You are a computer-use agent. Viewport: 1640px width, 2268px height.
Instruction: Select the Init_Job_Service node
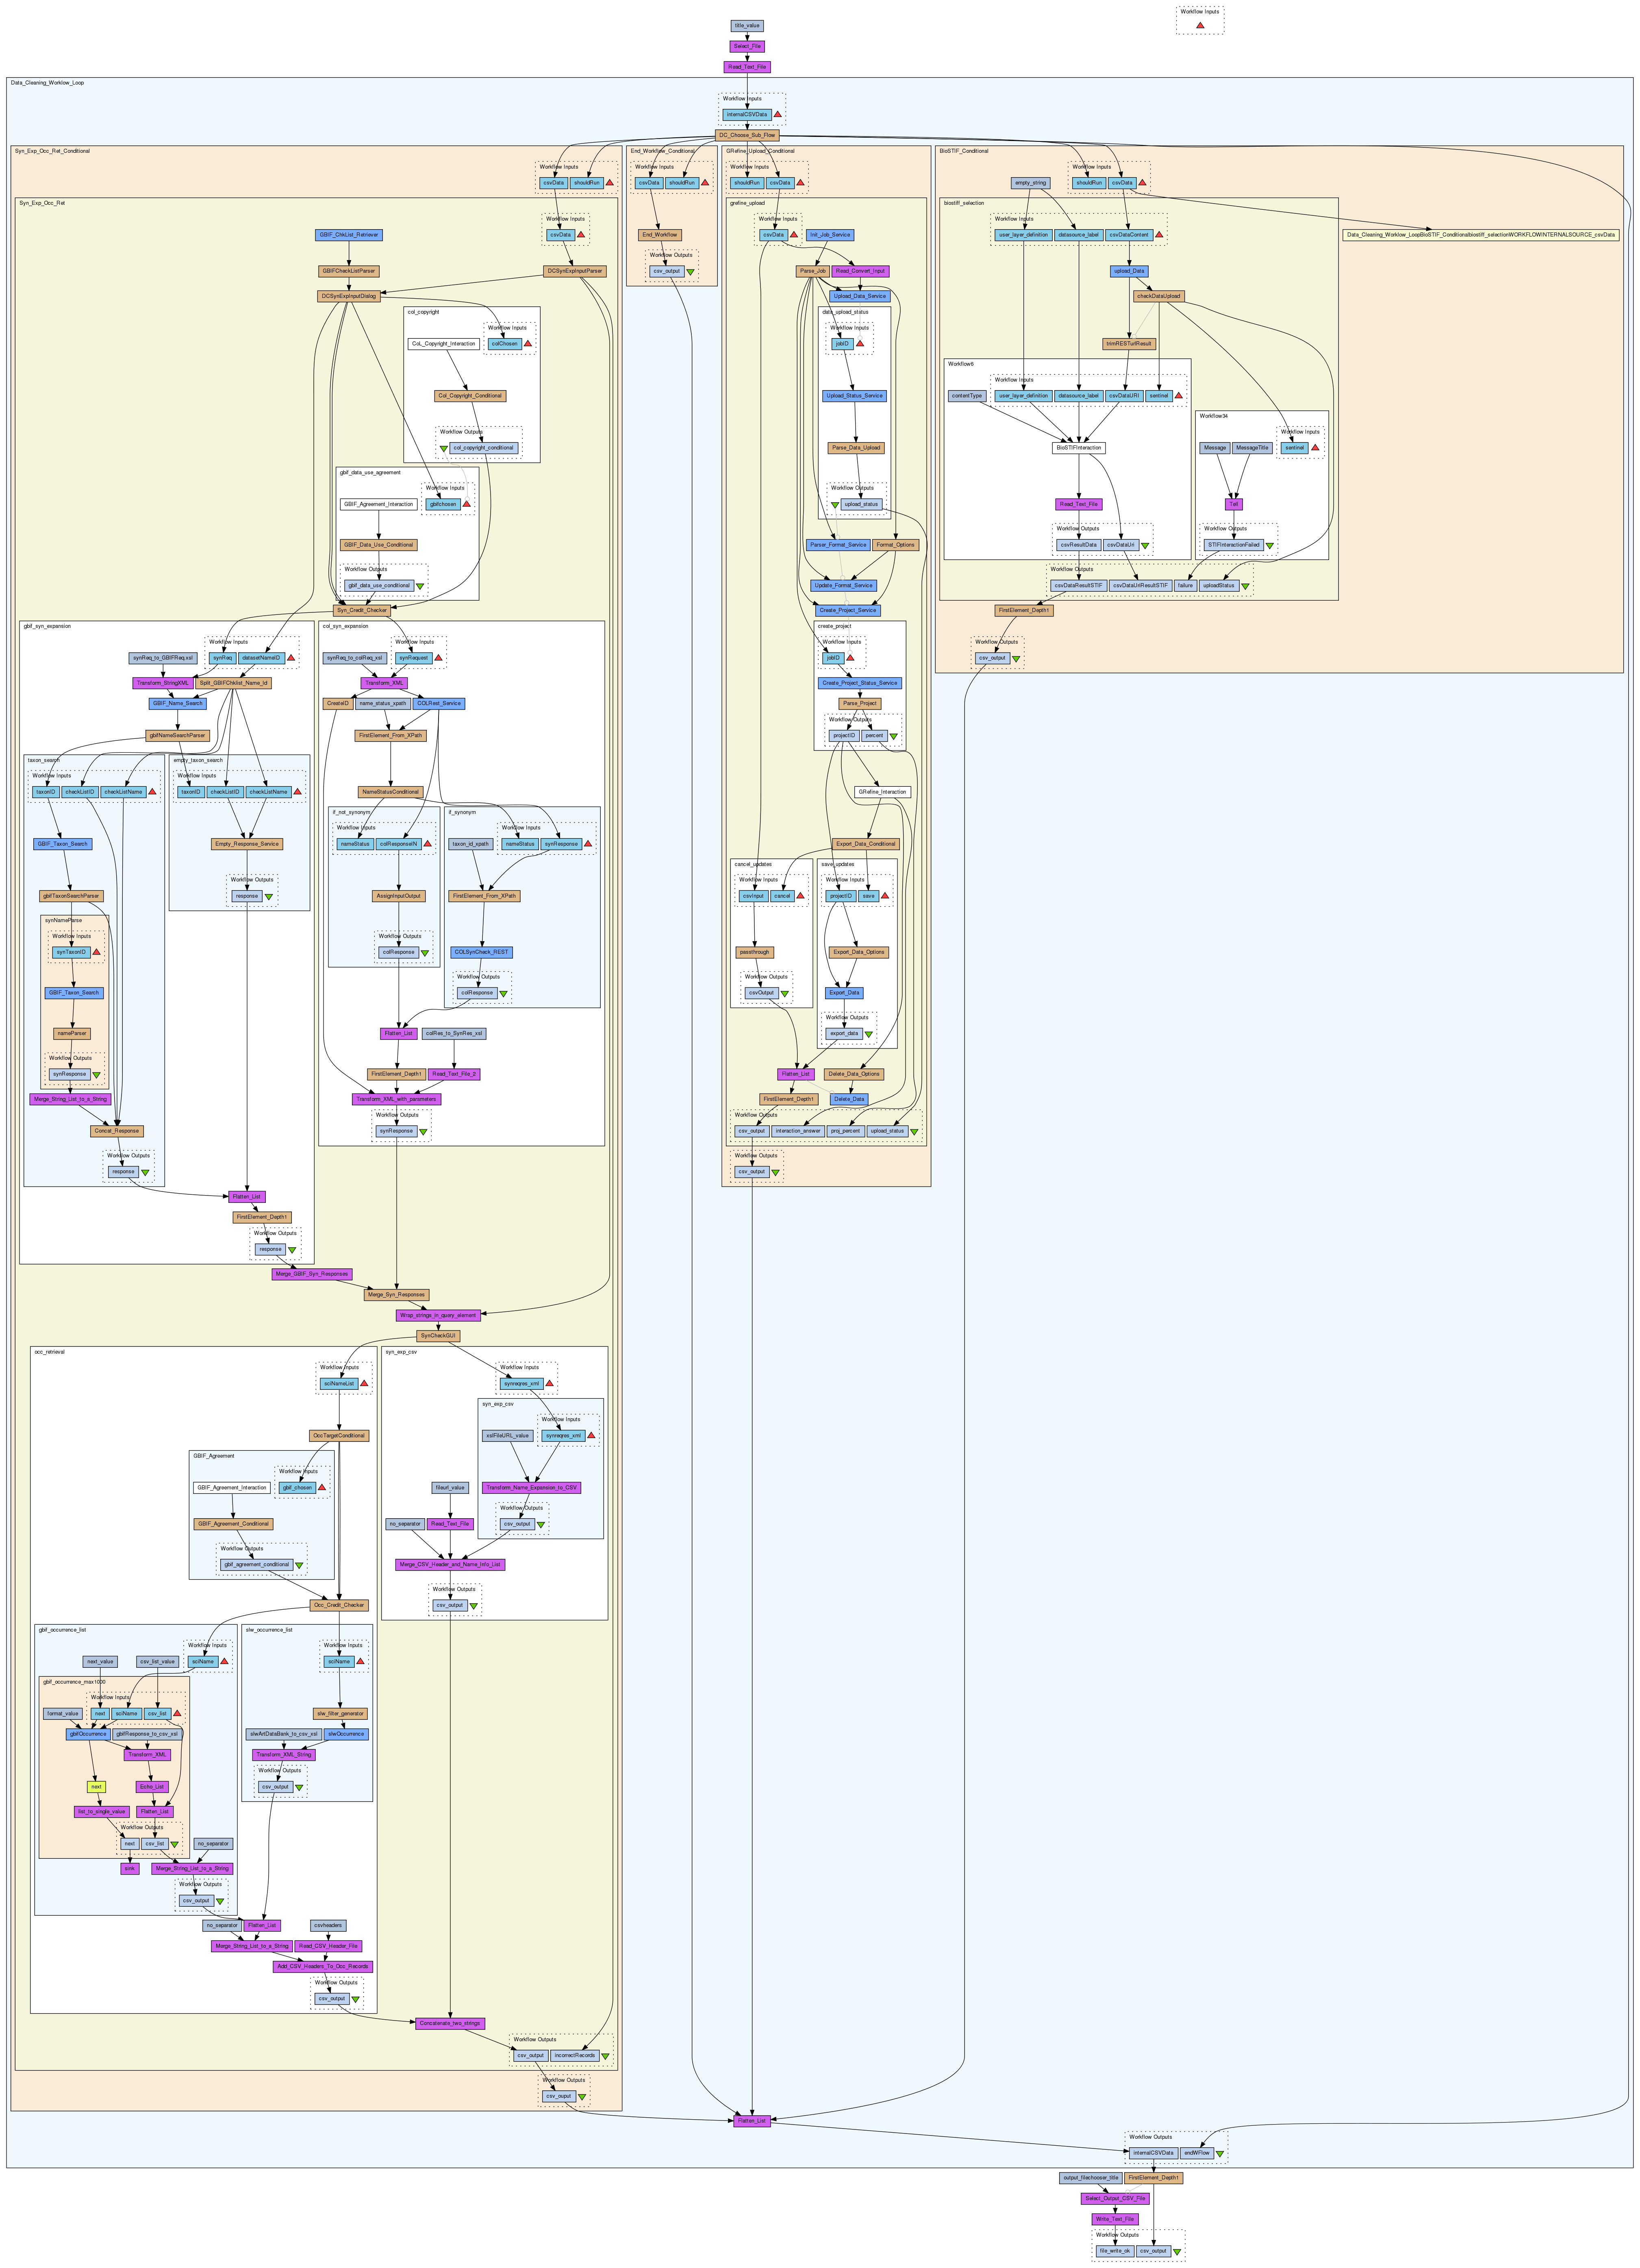(830, 235)
